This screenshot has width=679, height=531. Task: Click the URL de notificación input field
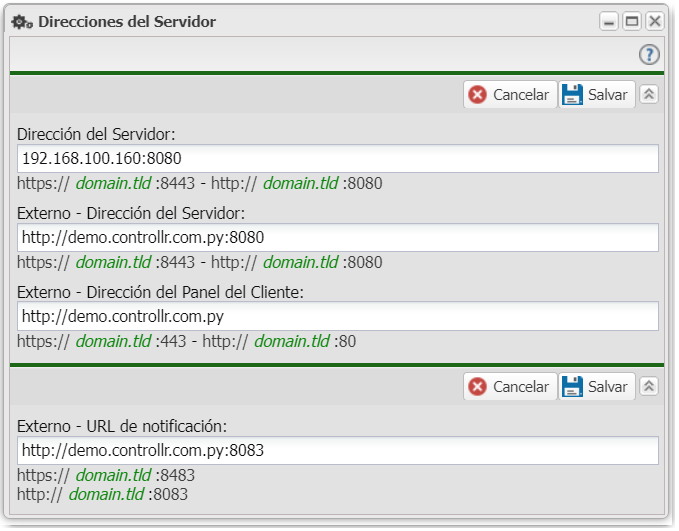338,450
